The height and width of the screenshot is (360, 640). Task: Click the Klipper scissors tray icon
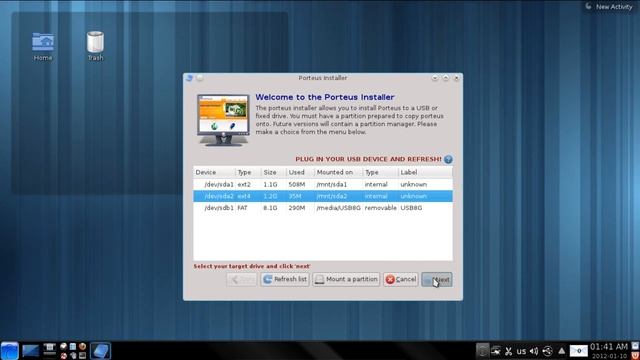coord(508,351)
